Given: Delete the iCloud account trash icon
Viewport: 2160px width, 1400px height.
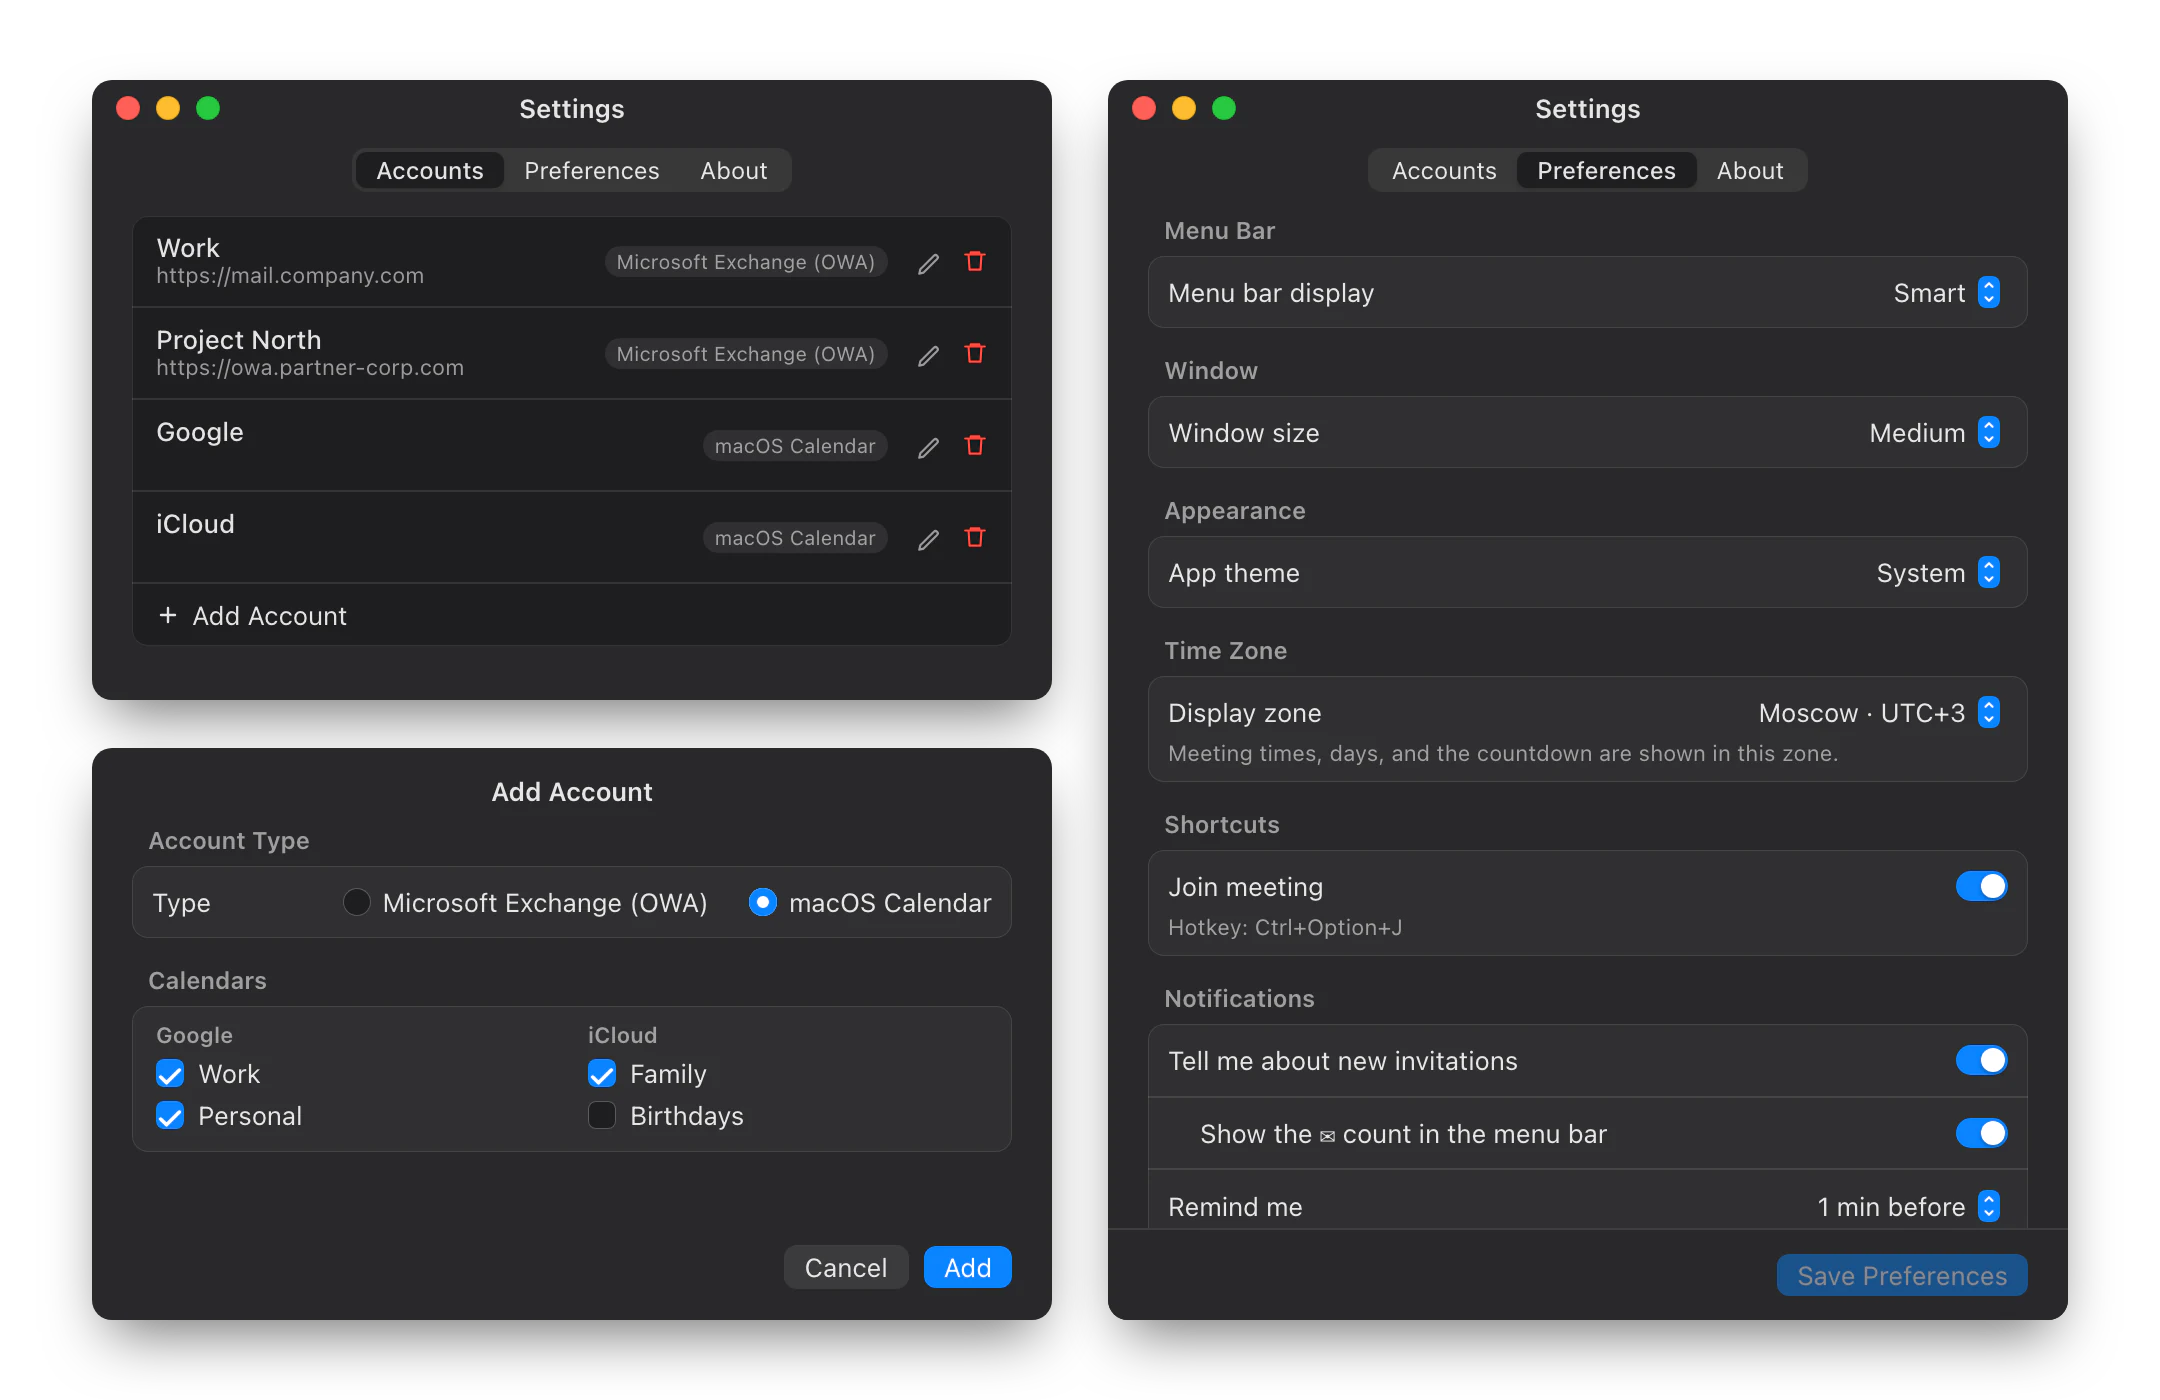Looking at the screenshot, I should point(975,537).
